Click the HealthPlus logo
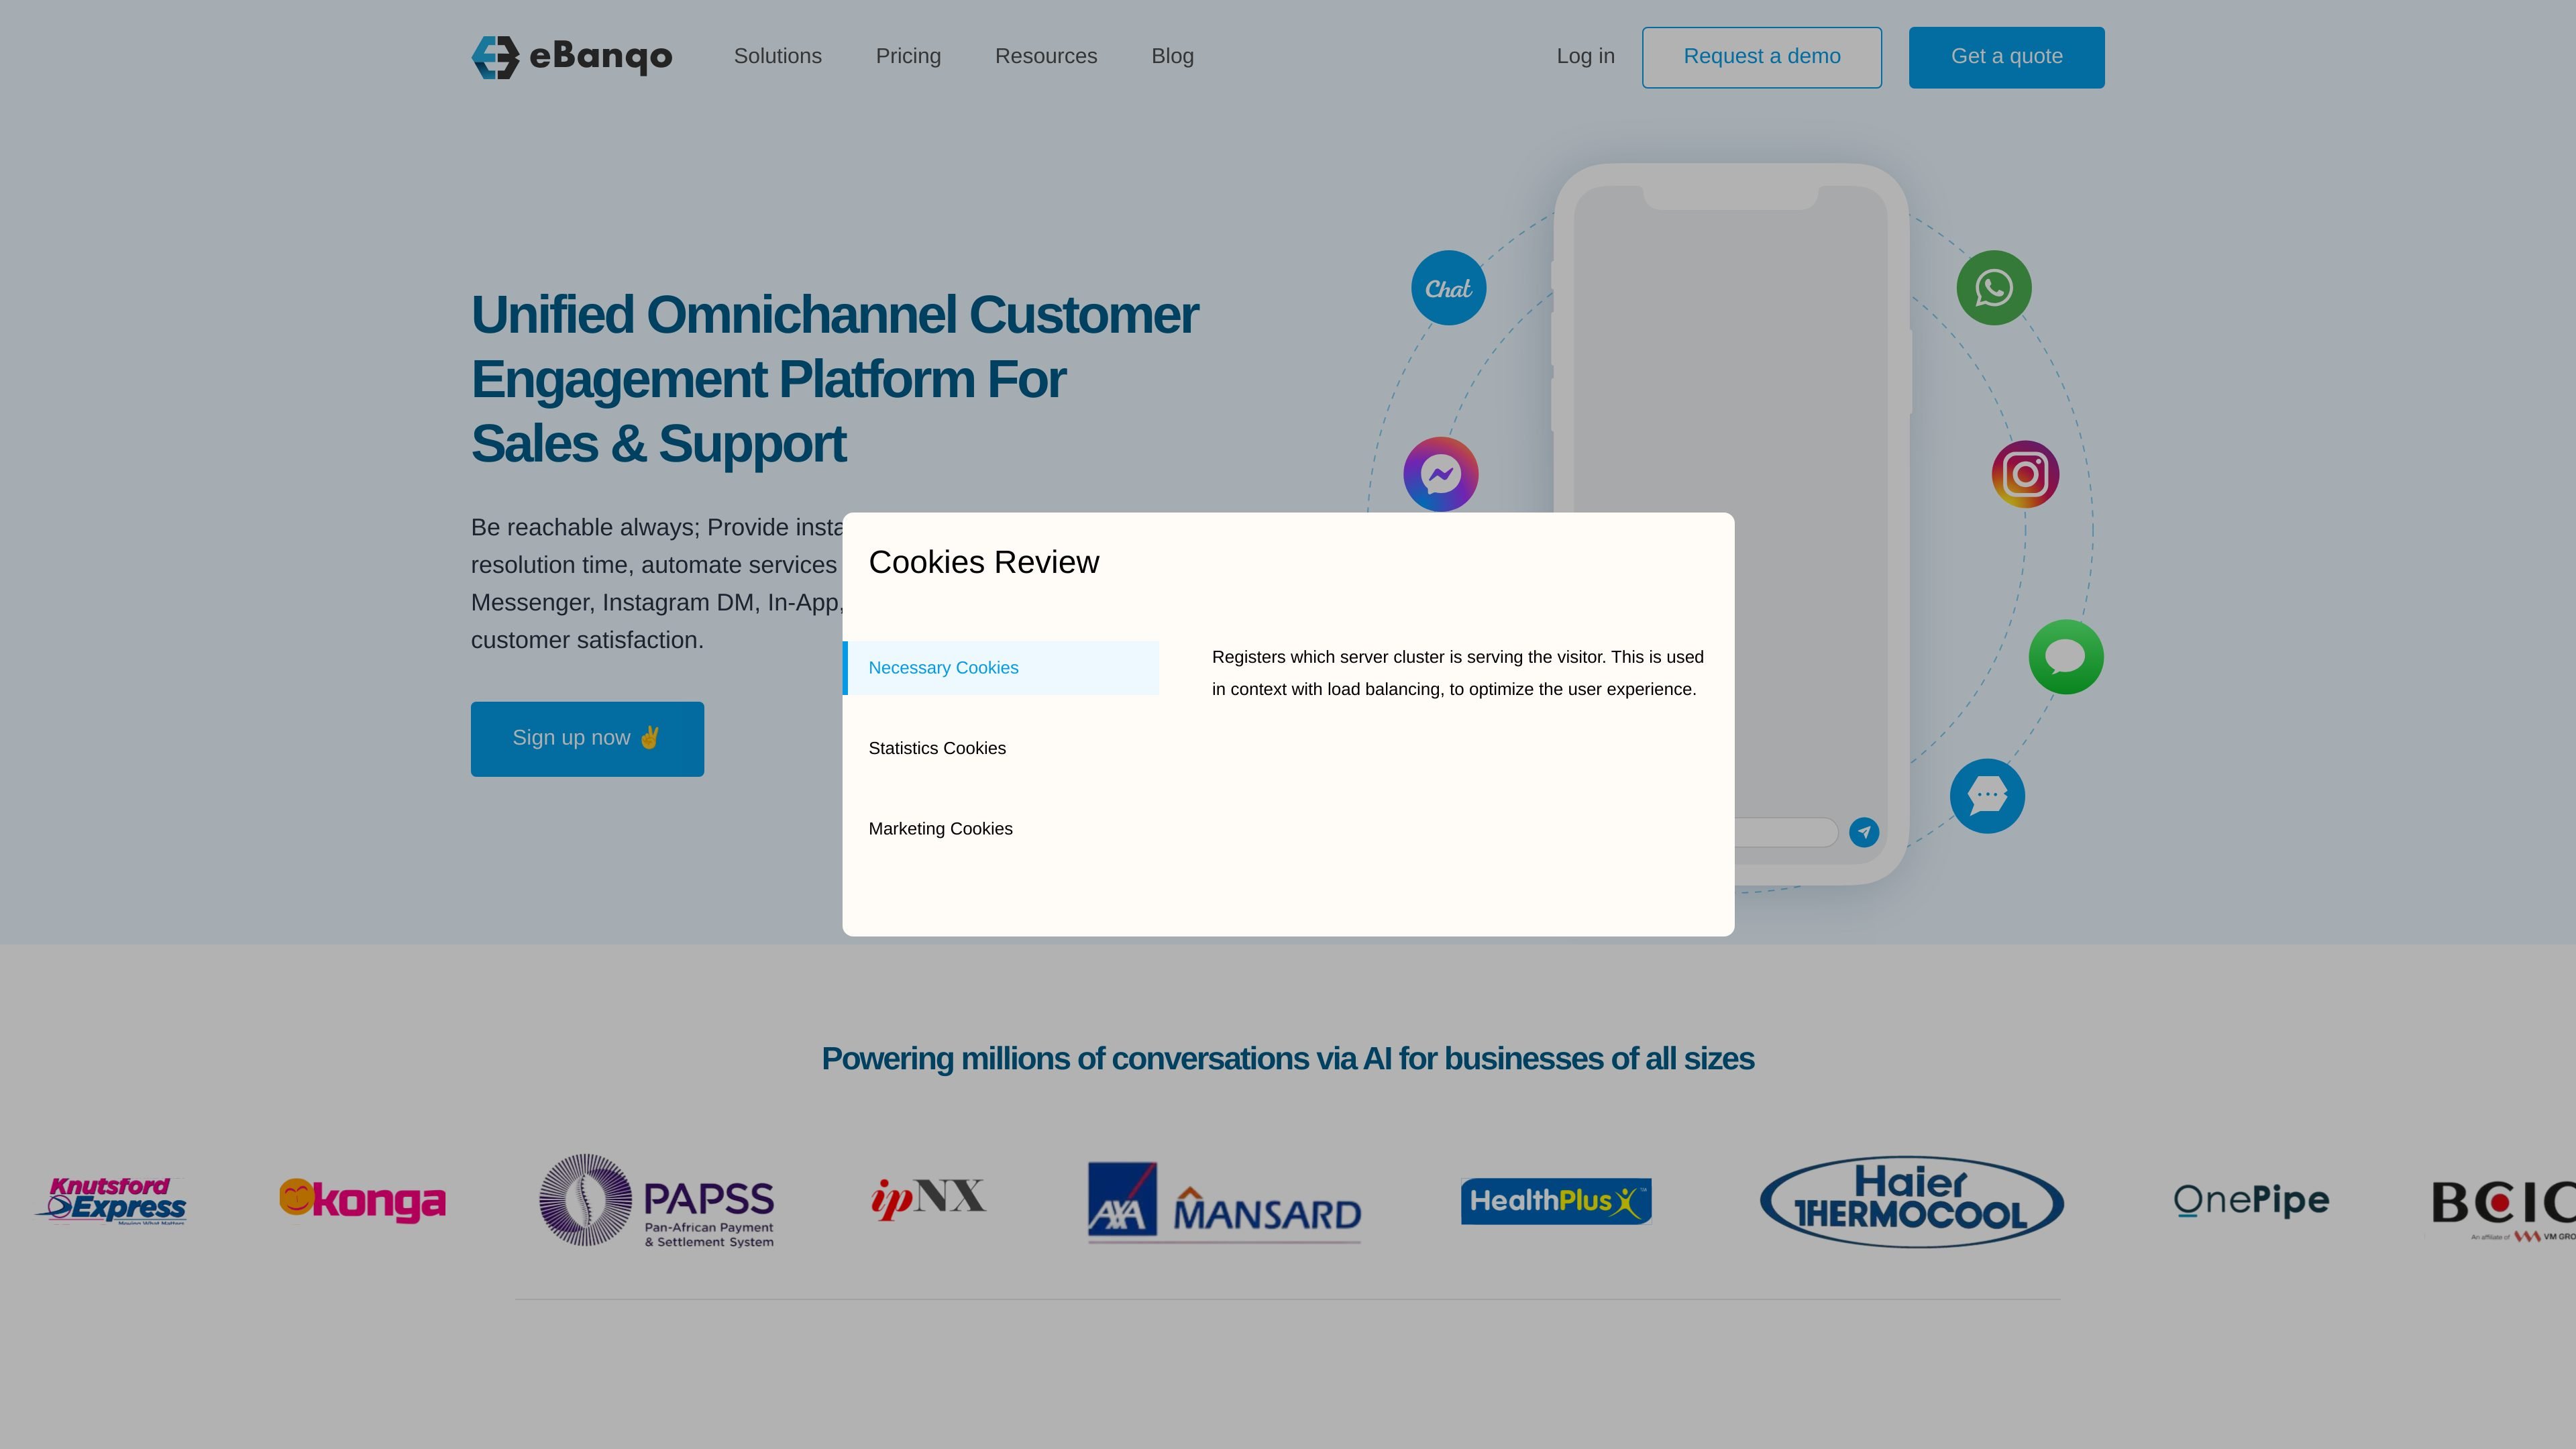Viewport: 2576px width, 1449px height. [x=1556, y=1200]
